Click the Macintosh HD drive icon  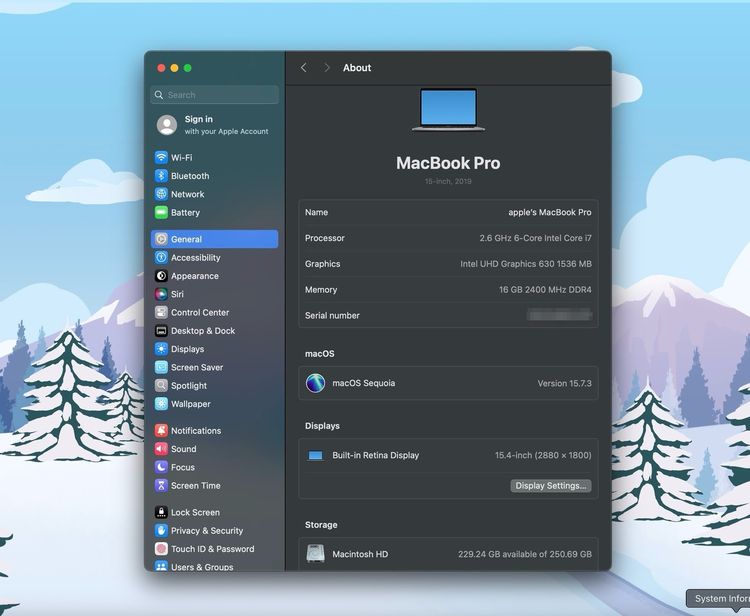tap(315, 553)
